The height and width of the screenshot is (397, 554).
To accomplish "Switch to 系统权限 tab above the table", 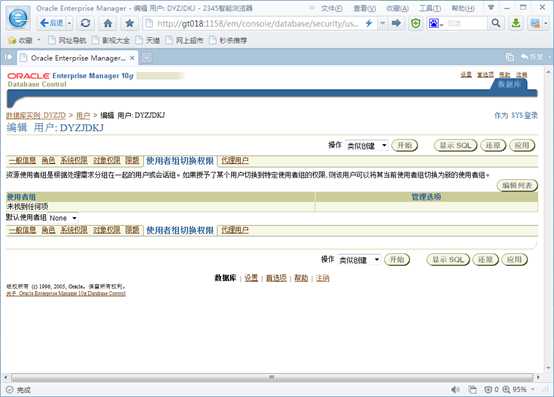I will click(x=74, y=160).
